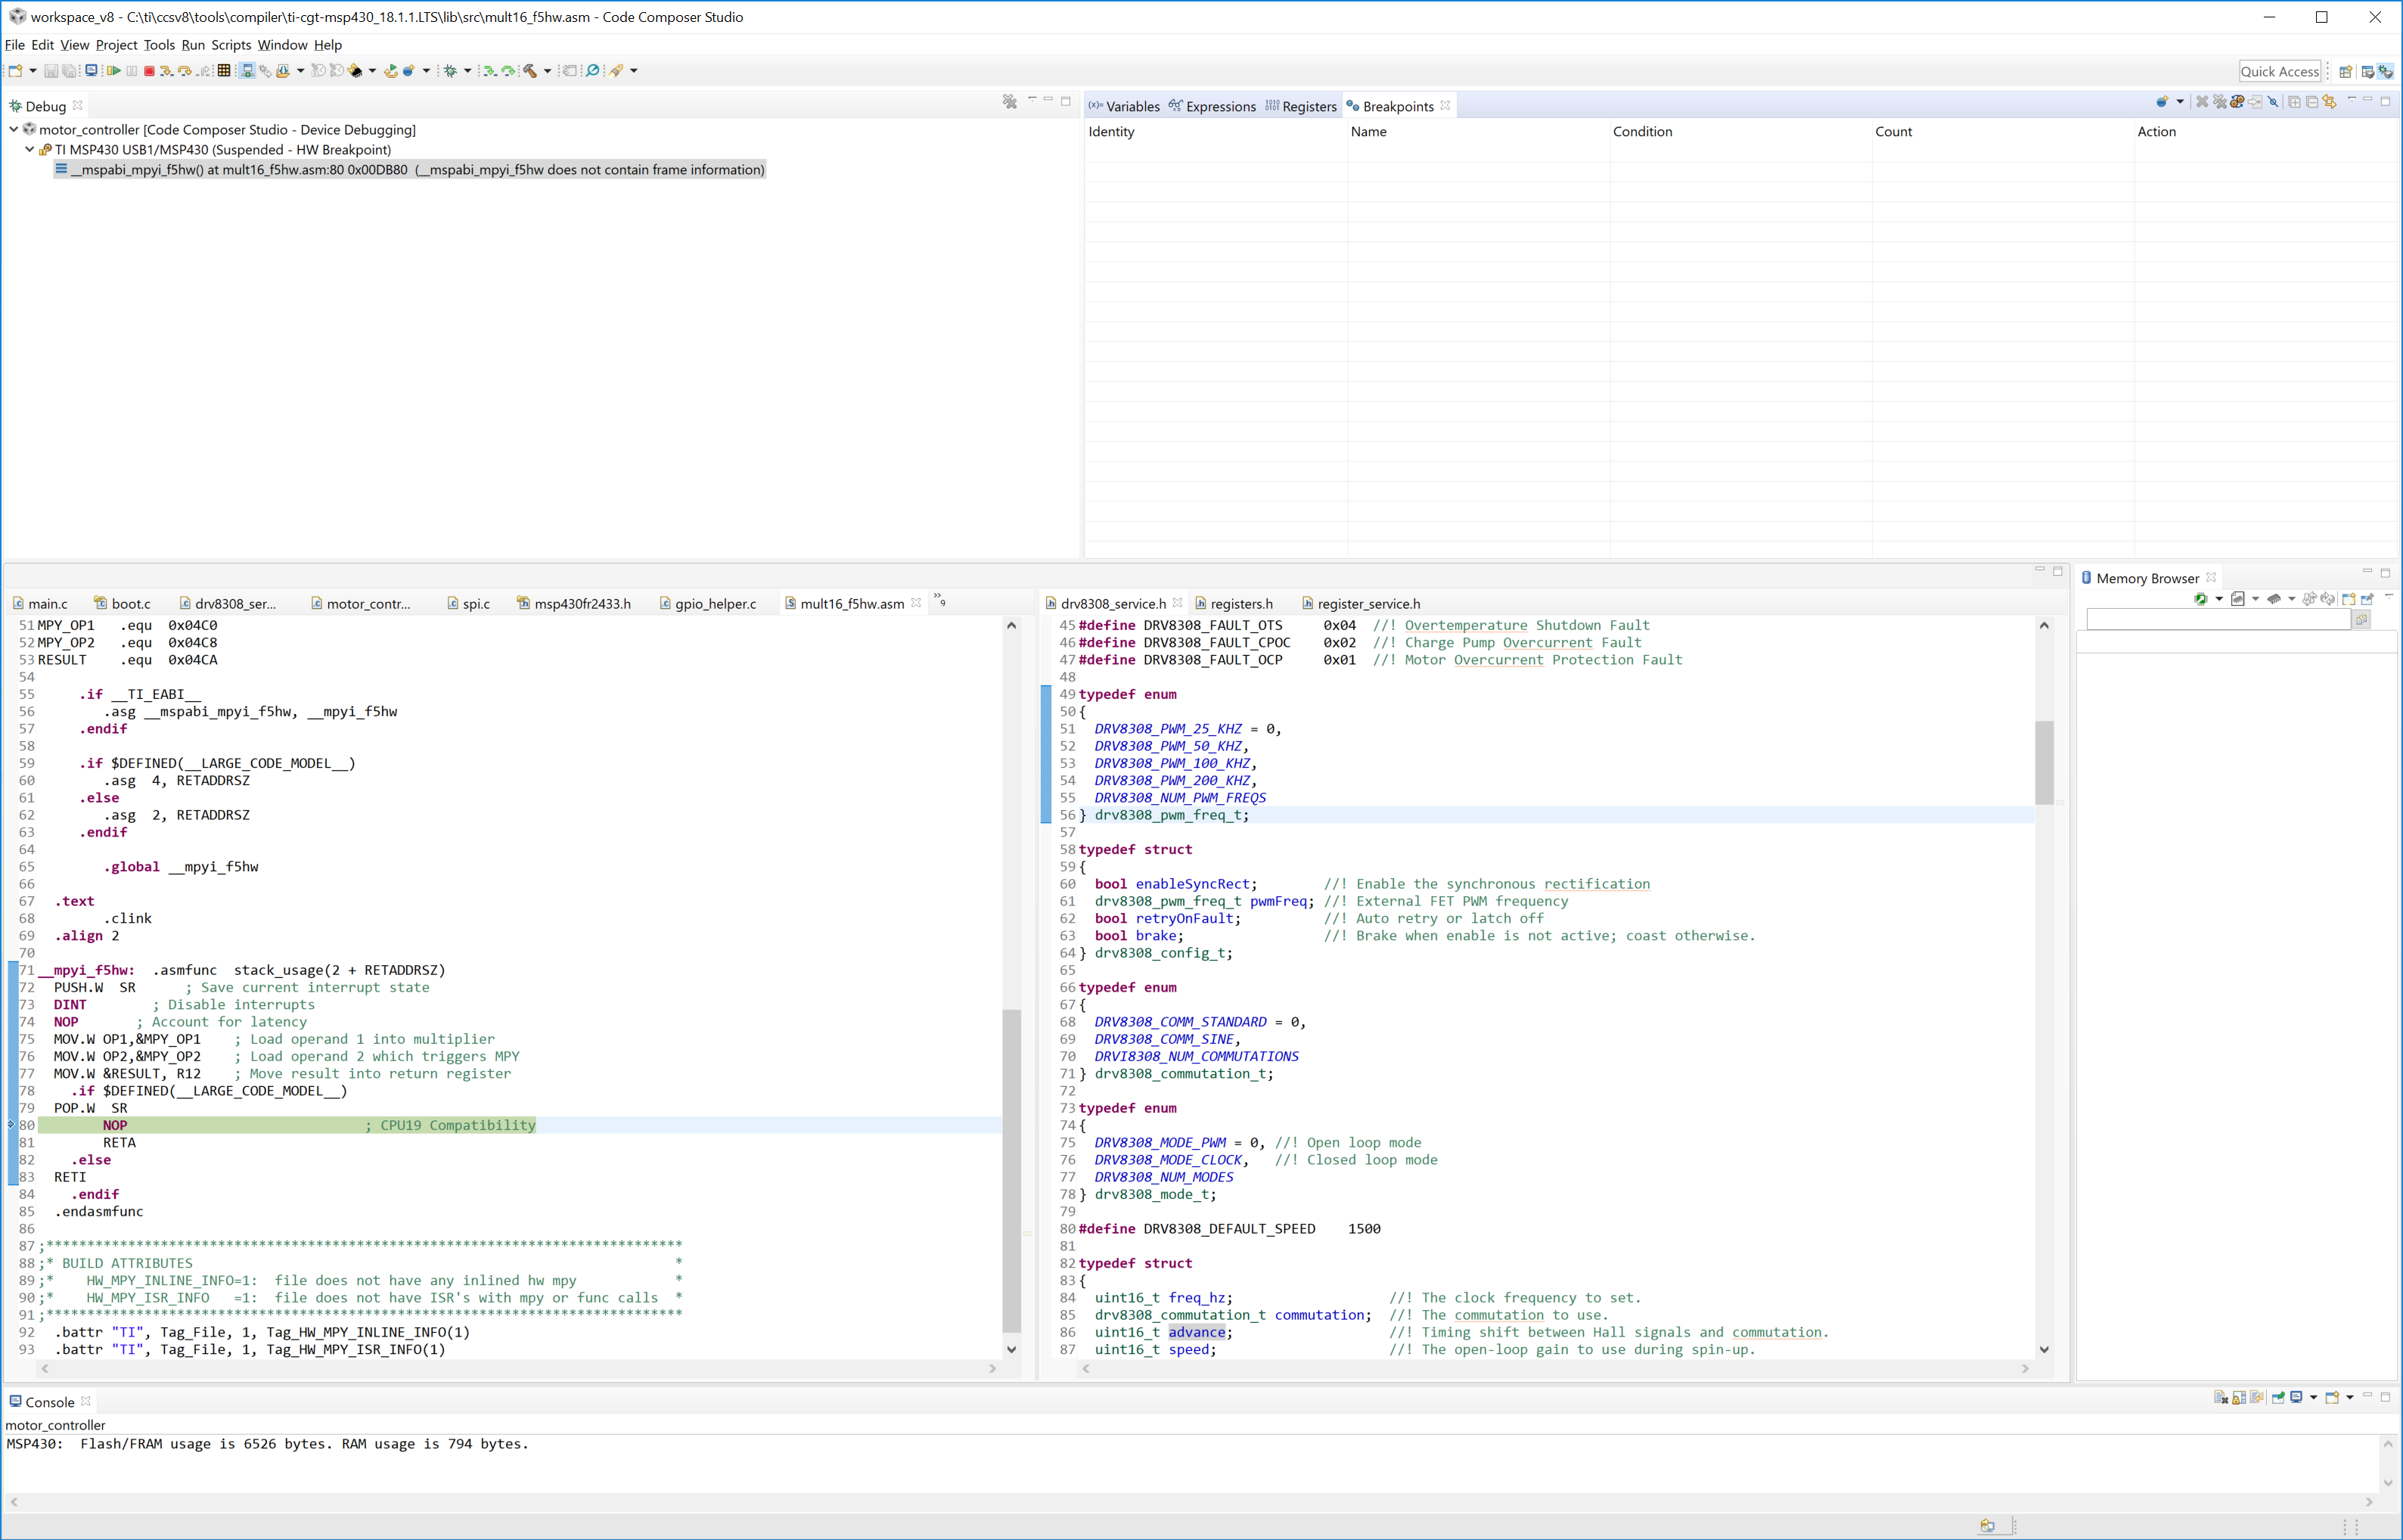The height and width of the screenshot is (1540, 2403).
Task: Click the Step Over toolbar icon
Action: point(185,71)
